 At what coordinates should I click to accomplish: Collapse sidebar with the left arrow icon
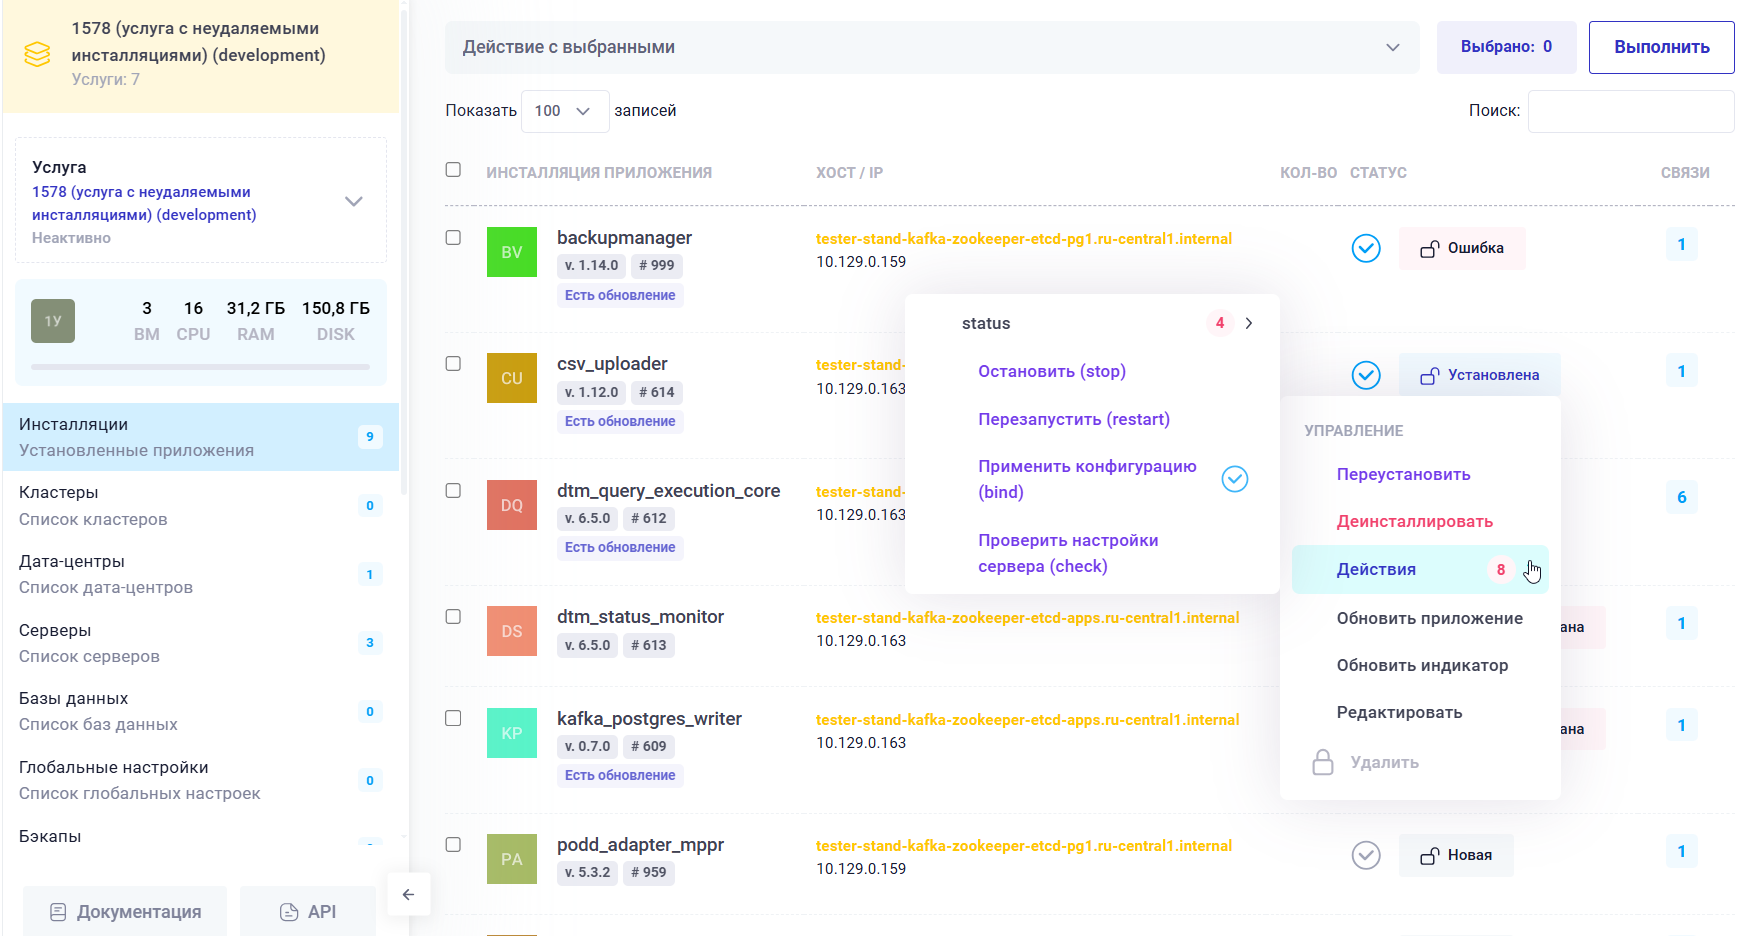pos(408,895)
